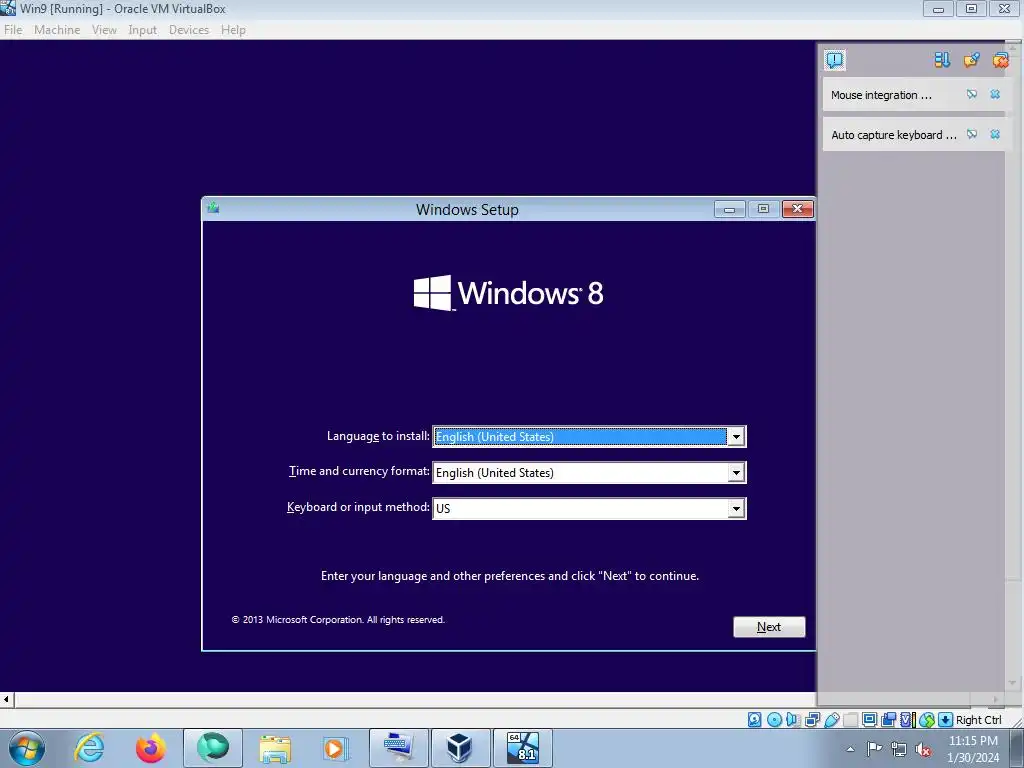
Task: Open the Input menu
Action: pyautogui.click(x=142, y=30)
